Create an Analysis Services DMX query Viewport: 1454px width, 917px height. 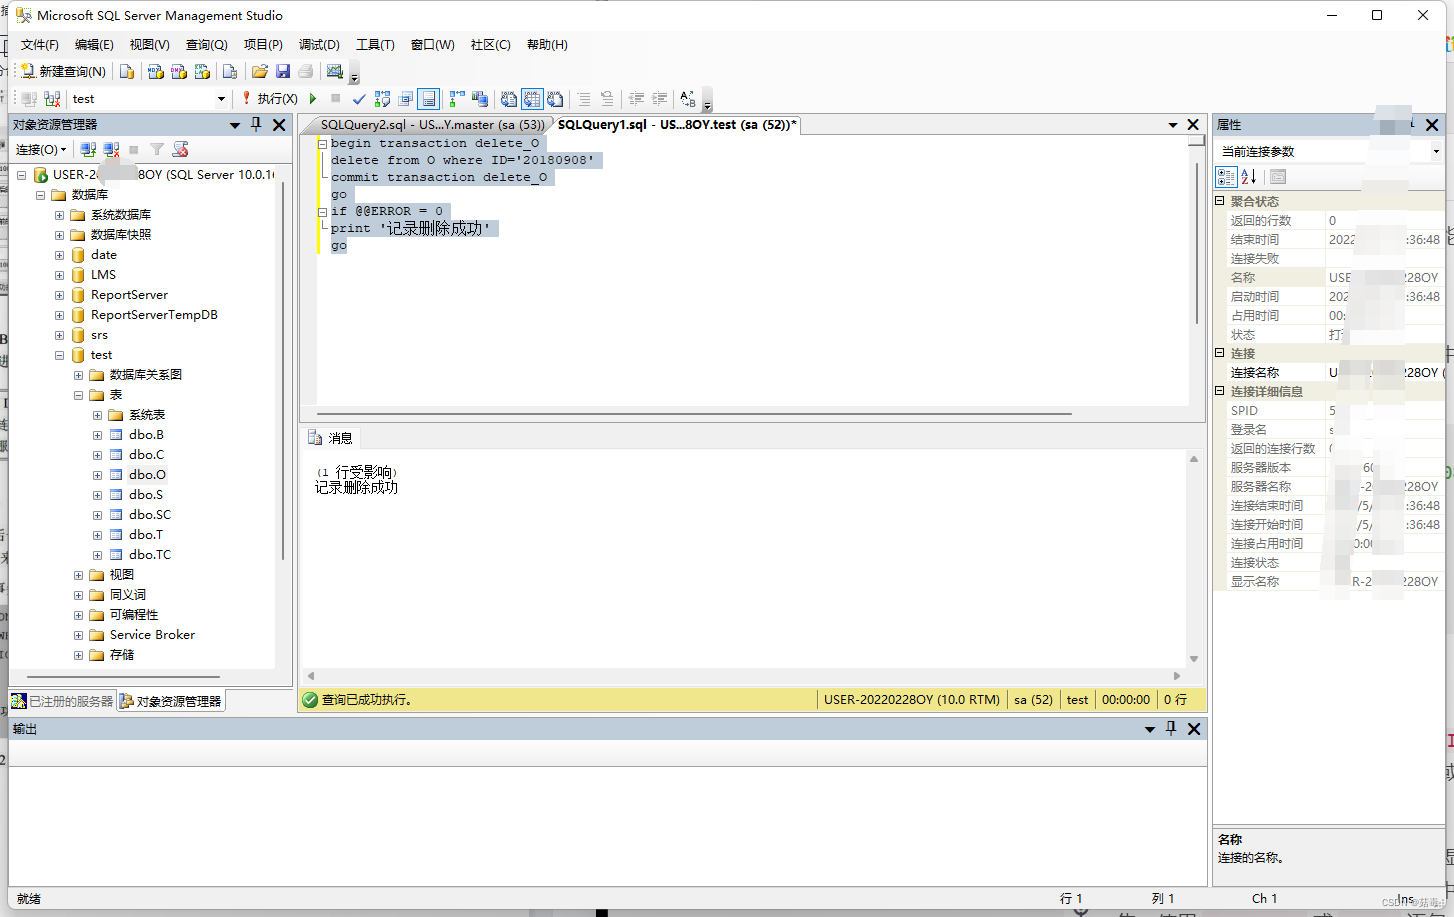click(178, 71)
